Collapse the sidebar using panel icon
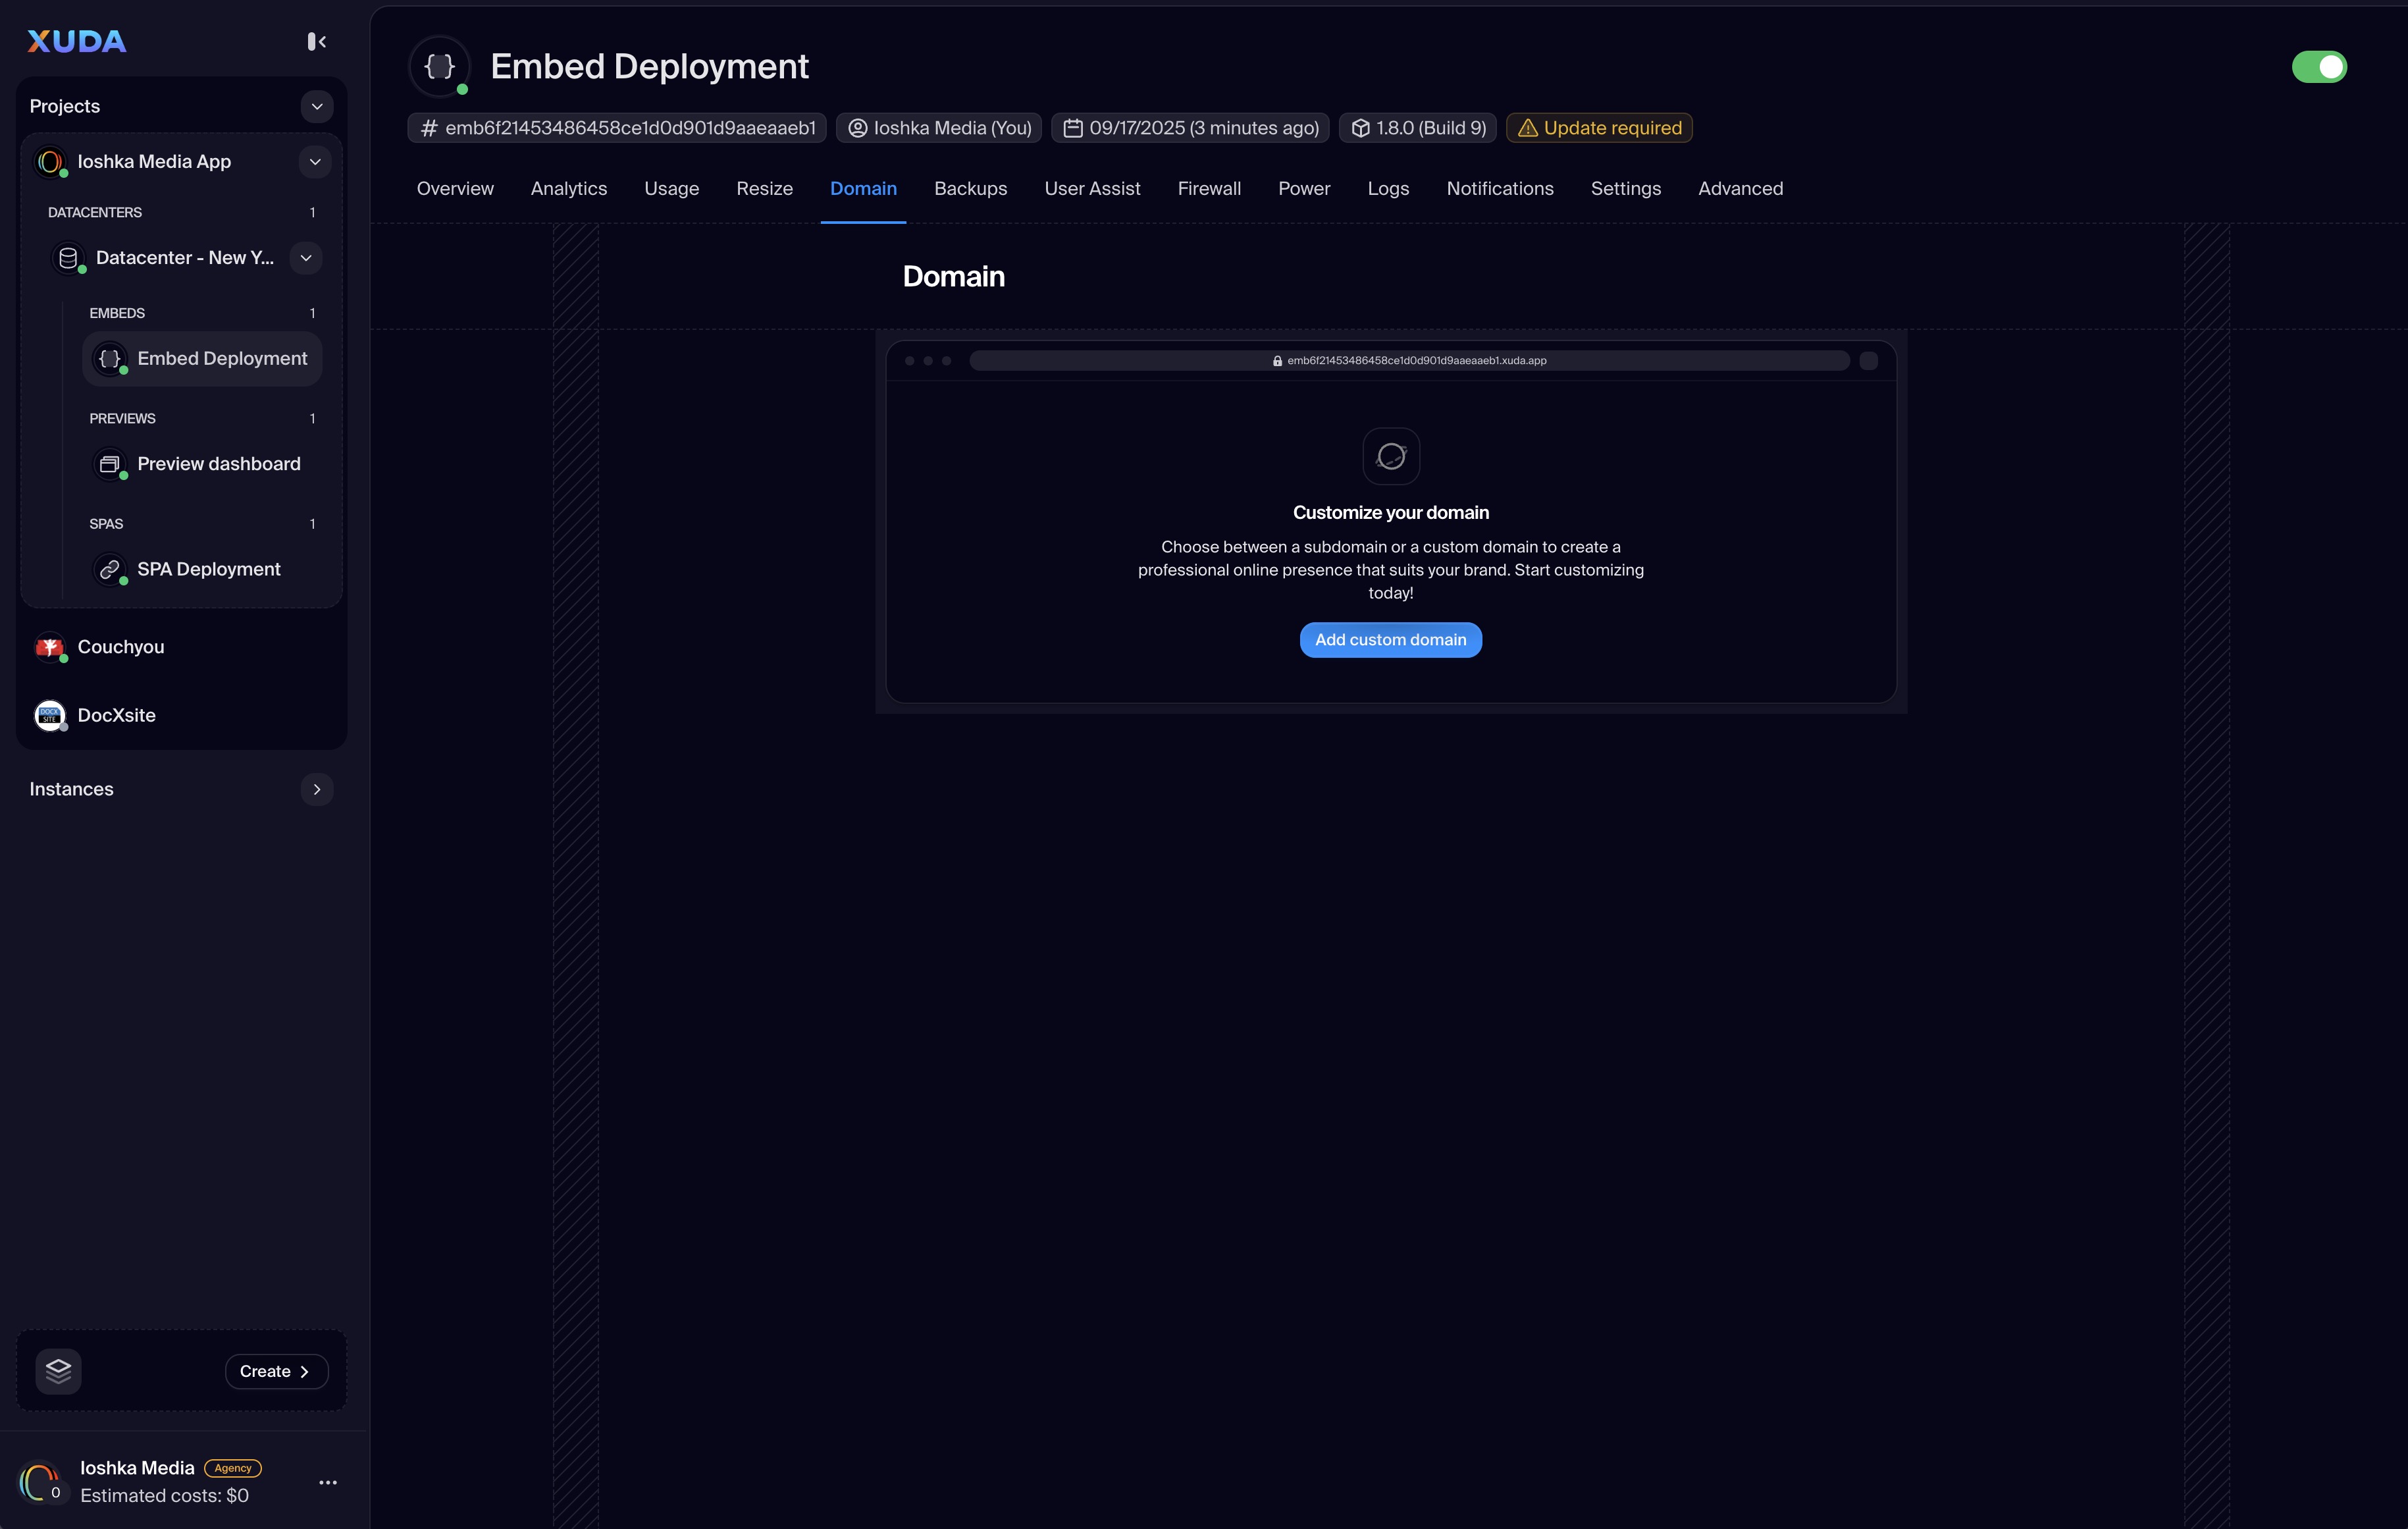 click(x=316, y=41)
